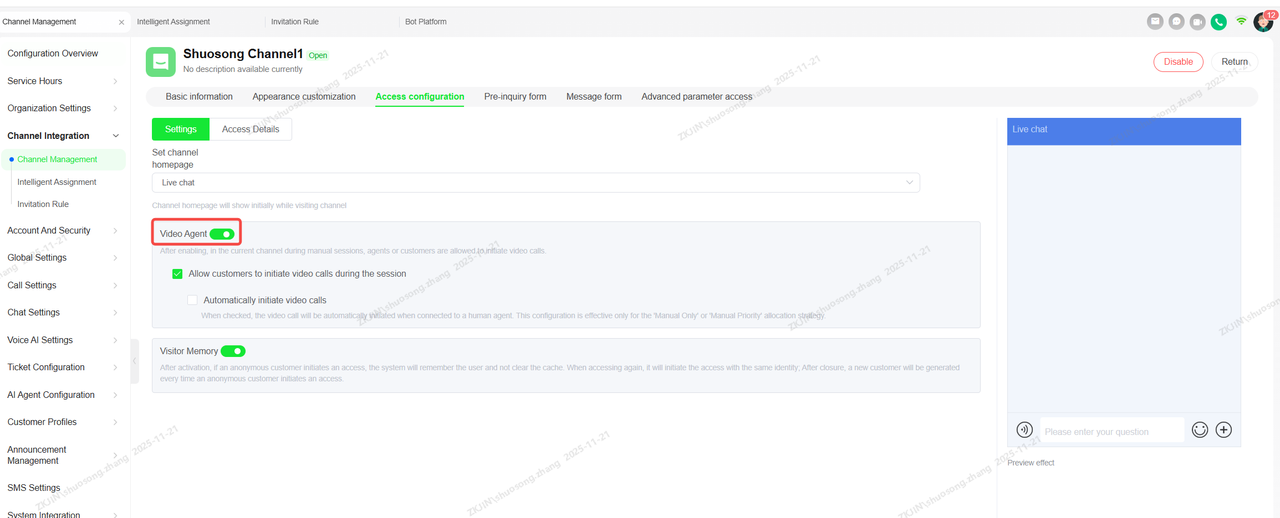Open the emoji picker in chat preview
Screen dimensions: 1280x518
pos(1199,430)
